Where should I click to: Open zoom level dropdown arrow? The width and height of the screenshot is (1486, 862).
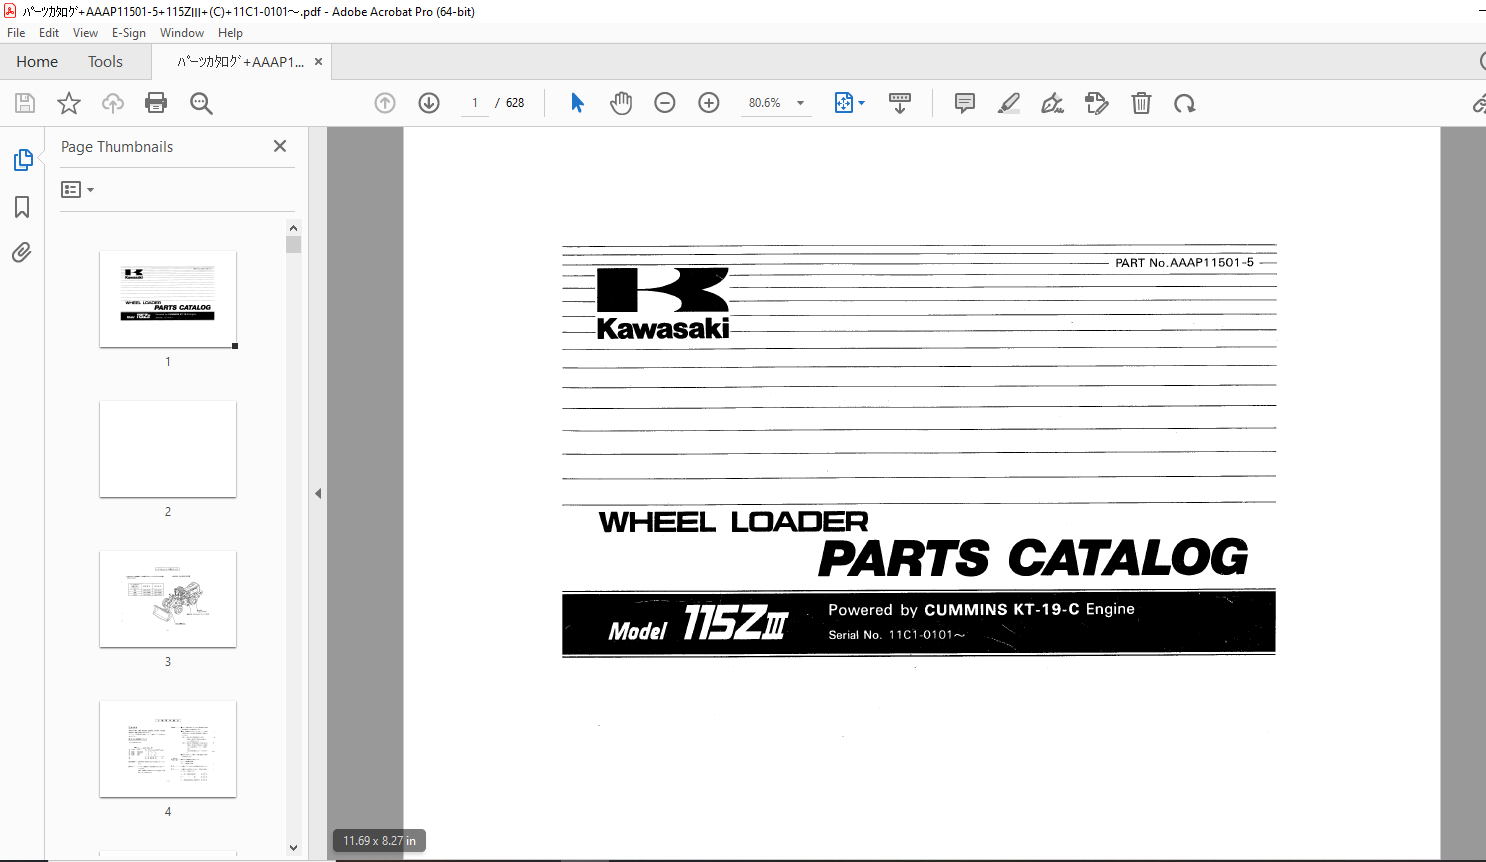click(x=800, y=103)
